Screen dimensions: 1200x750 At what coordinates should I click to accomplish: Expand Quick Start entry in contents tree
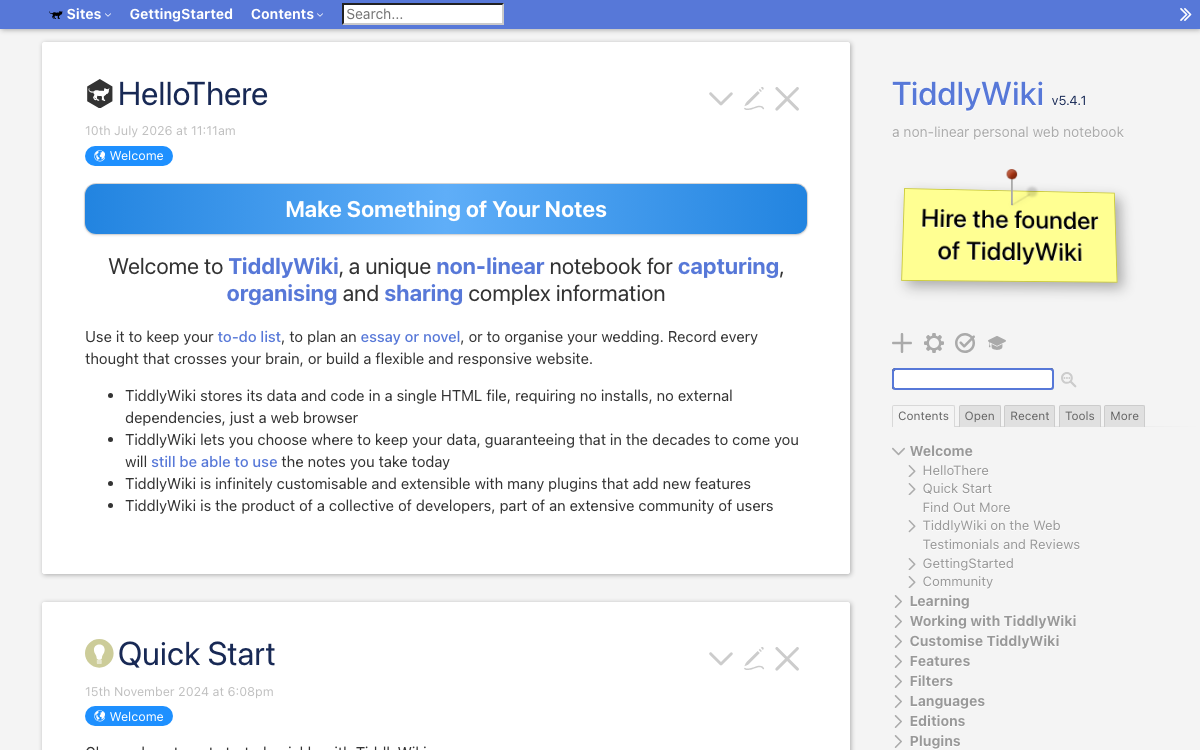913,489
